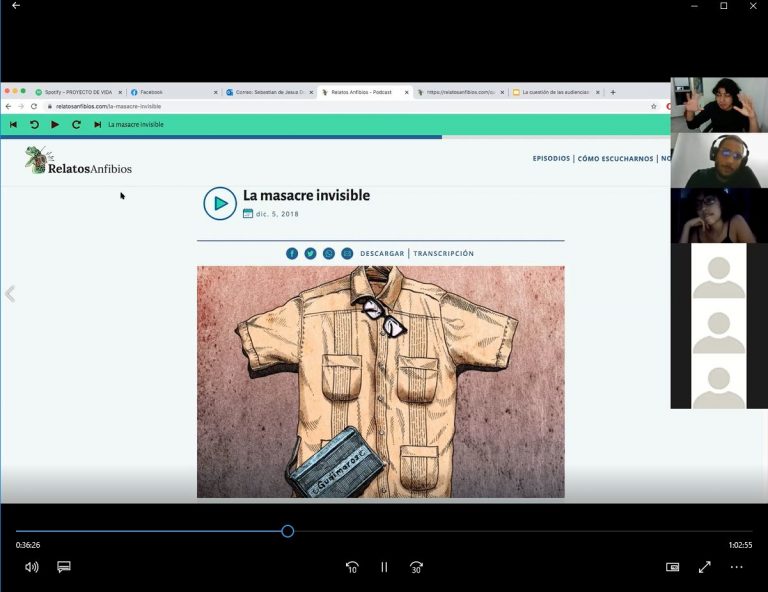Screen dimensions: 768x592
Task: Pause the video playback
Action: click(x=384, y=567)
